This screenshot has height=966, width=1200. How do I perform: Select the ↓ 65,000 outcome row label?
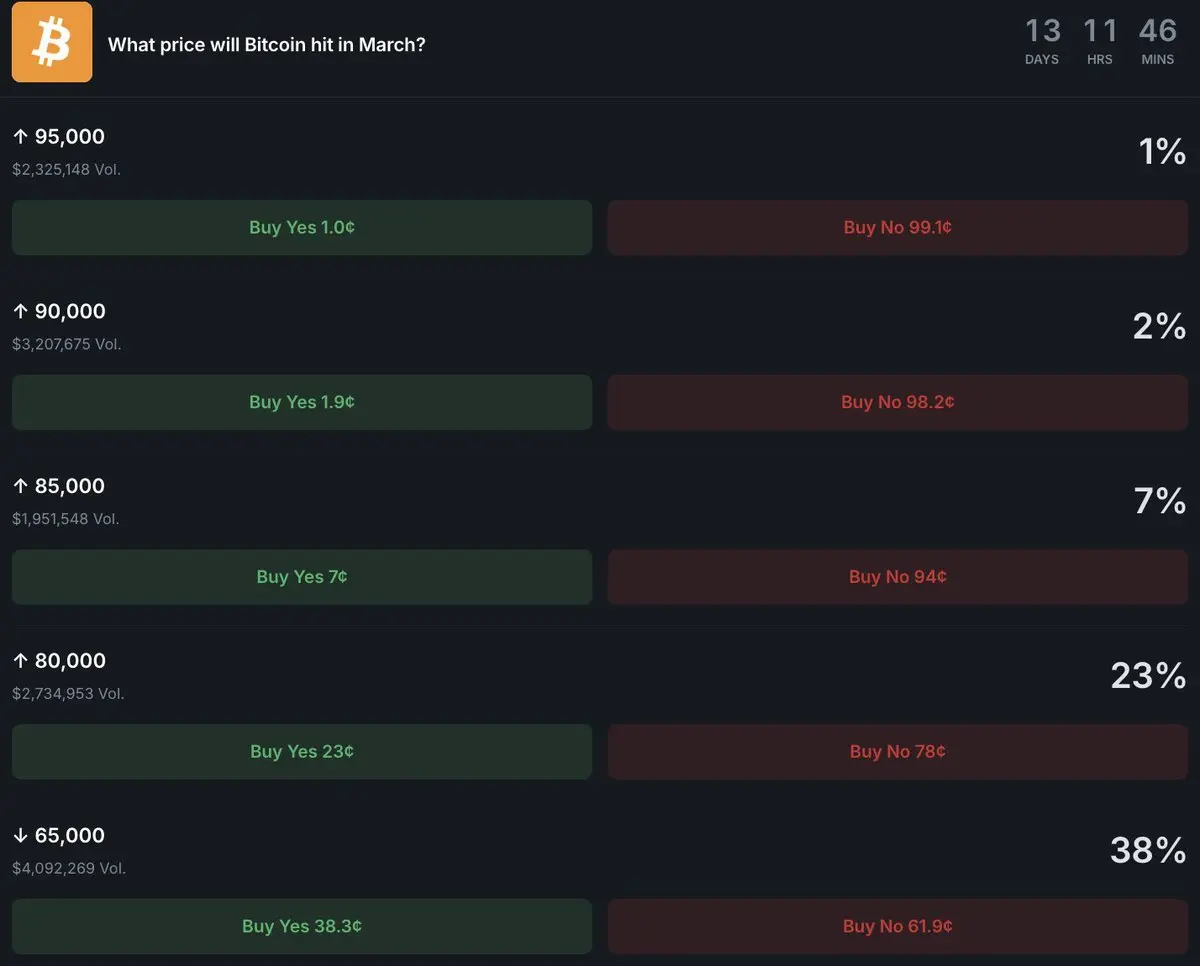tap(59, 836)
